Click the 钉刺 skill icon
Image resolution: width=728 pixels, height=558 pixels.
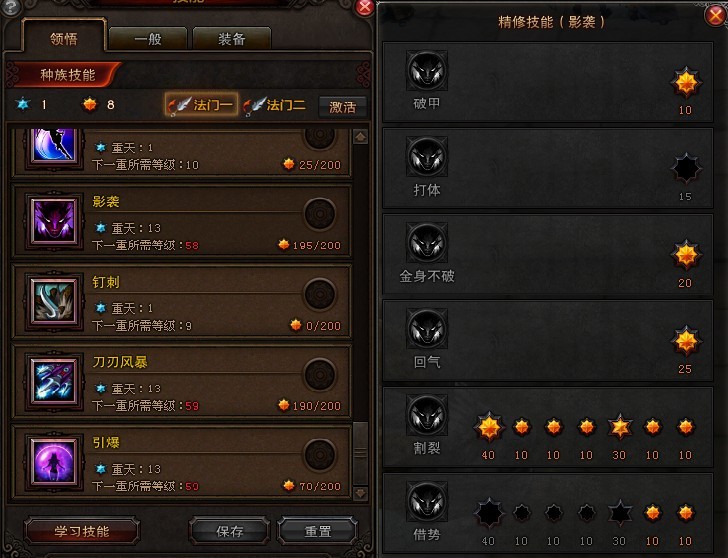click(x=54, y=301)
